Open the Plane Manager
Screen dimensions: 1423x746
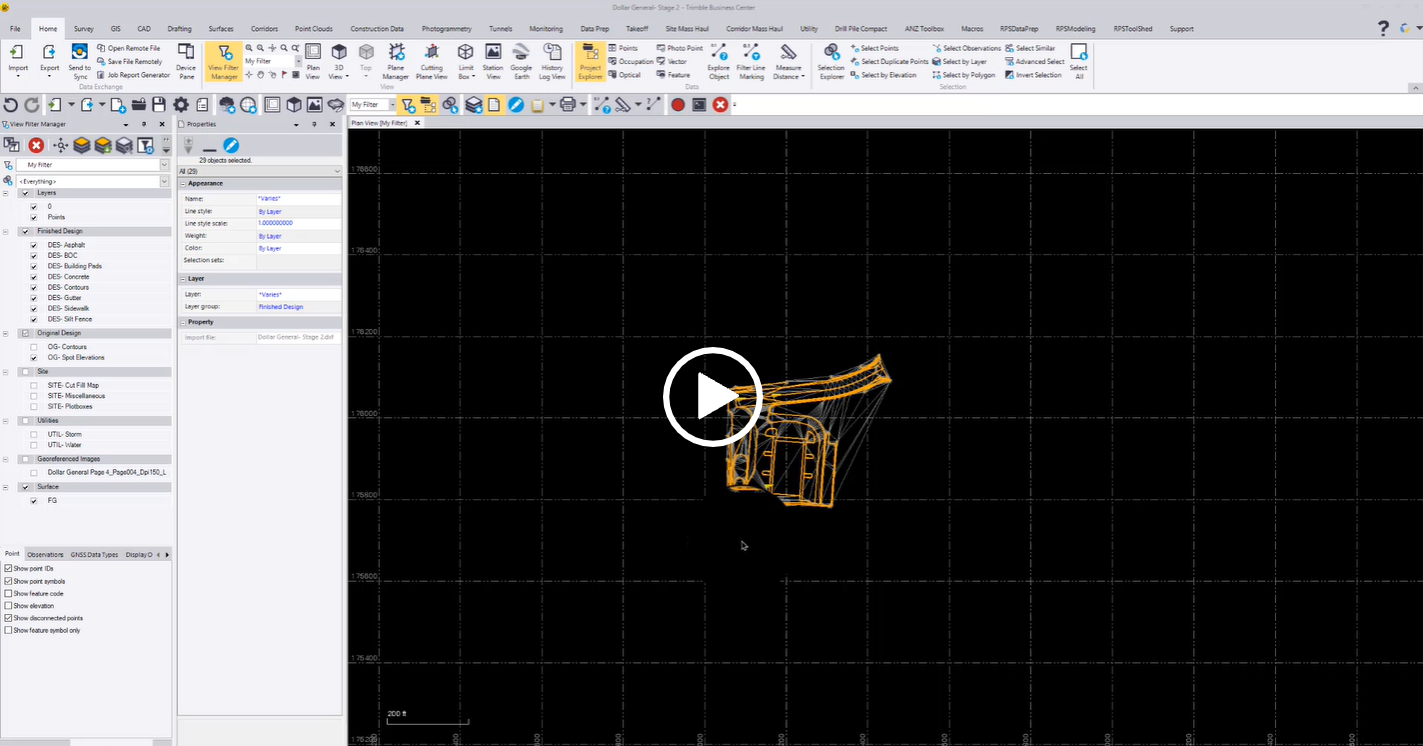point(396,61)
